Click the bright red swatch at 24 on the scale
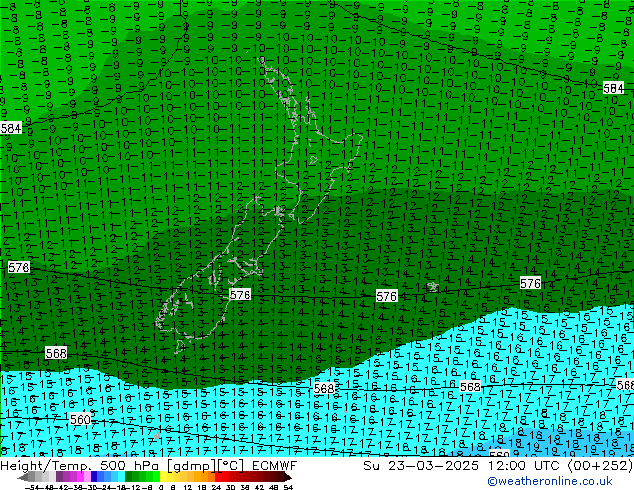The width and height of the screenshot is (634, 490). (218, 477)
